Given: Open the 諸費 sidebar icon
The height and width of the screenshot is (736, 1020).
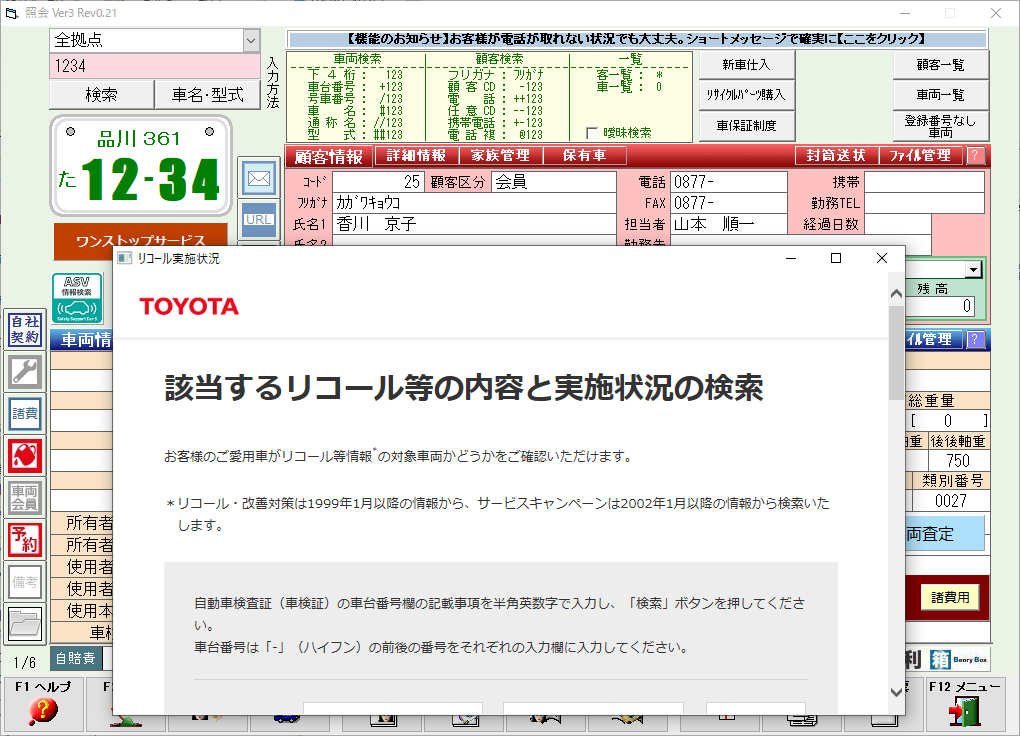Looking at the screenshot, I should pos(25,414).
